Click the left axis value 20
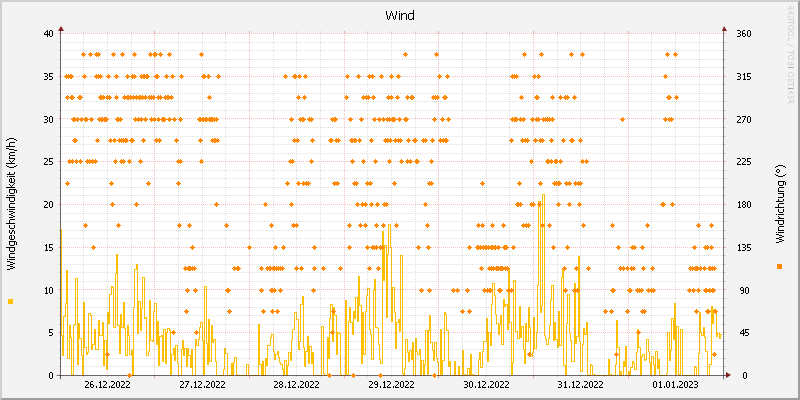 click(49, 205)
